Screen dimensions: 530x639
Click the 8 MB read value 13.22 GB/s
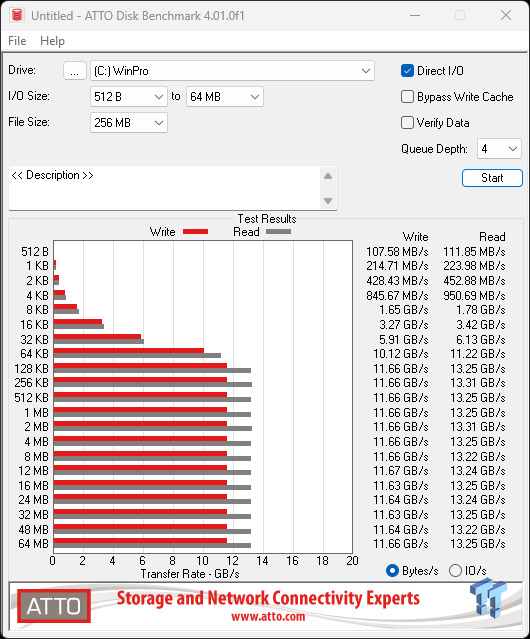[477, 456]
